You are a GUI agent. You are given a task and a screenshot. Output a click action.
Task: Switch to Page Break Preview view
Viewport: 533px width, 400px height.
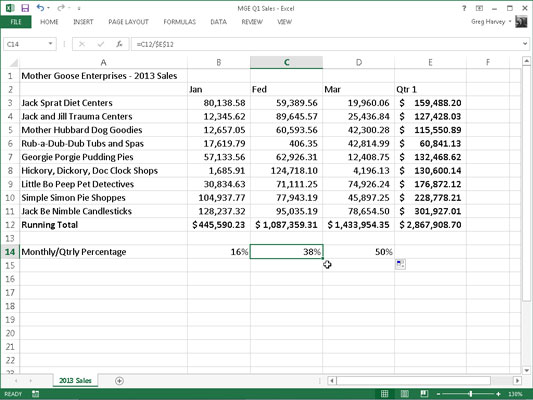click(x=424, y=394)
